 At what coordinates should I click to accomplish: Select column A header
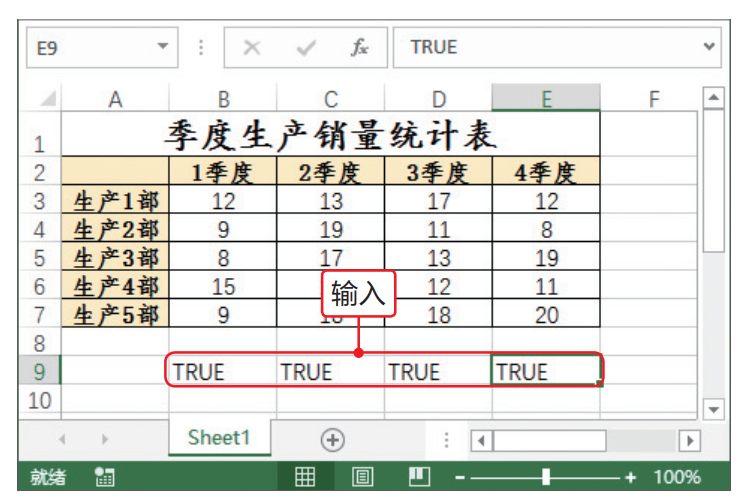coord(115,99)
